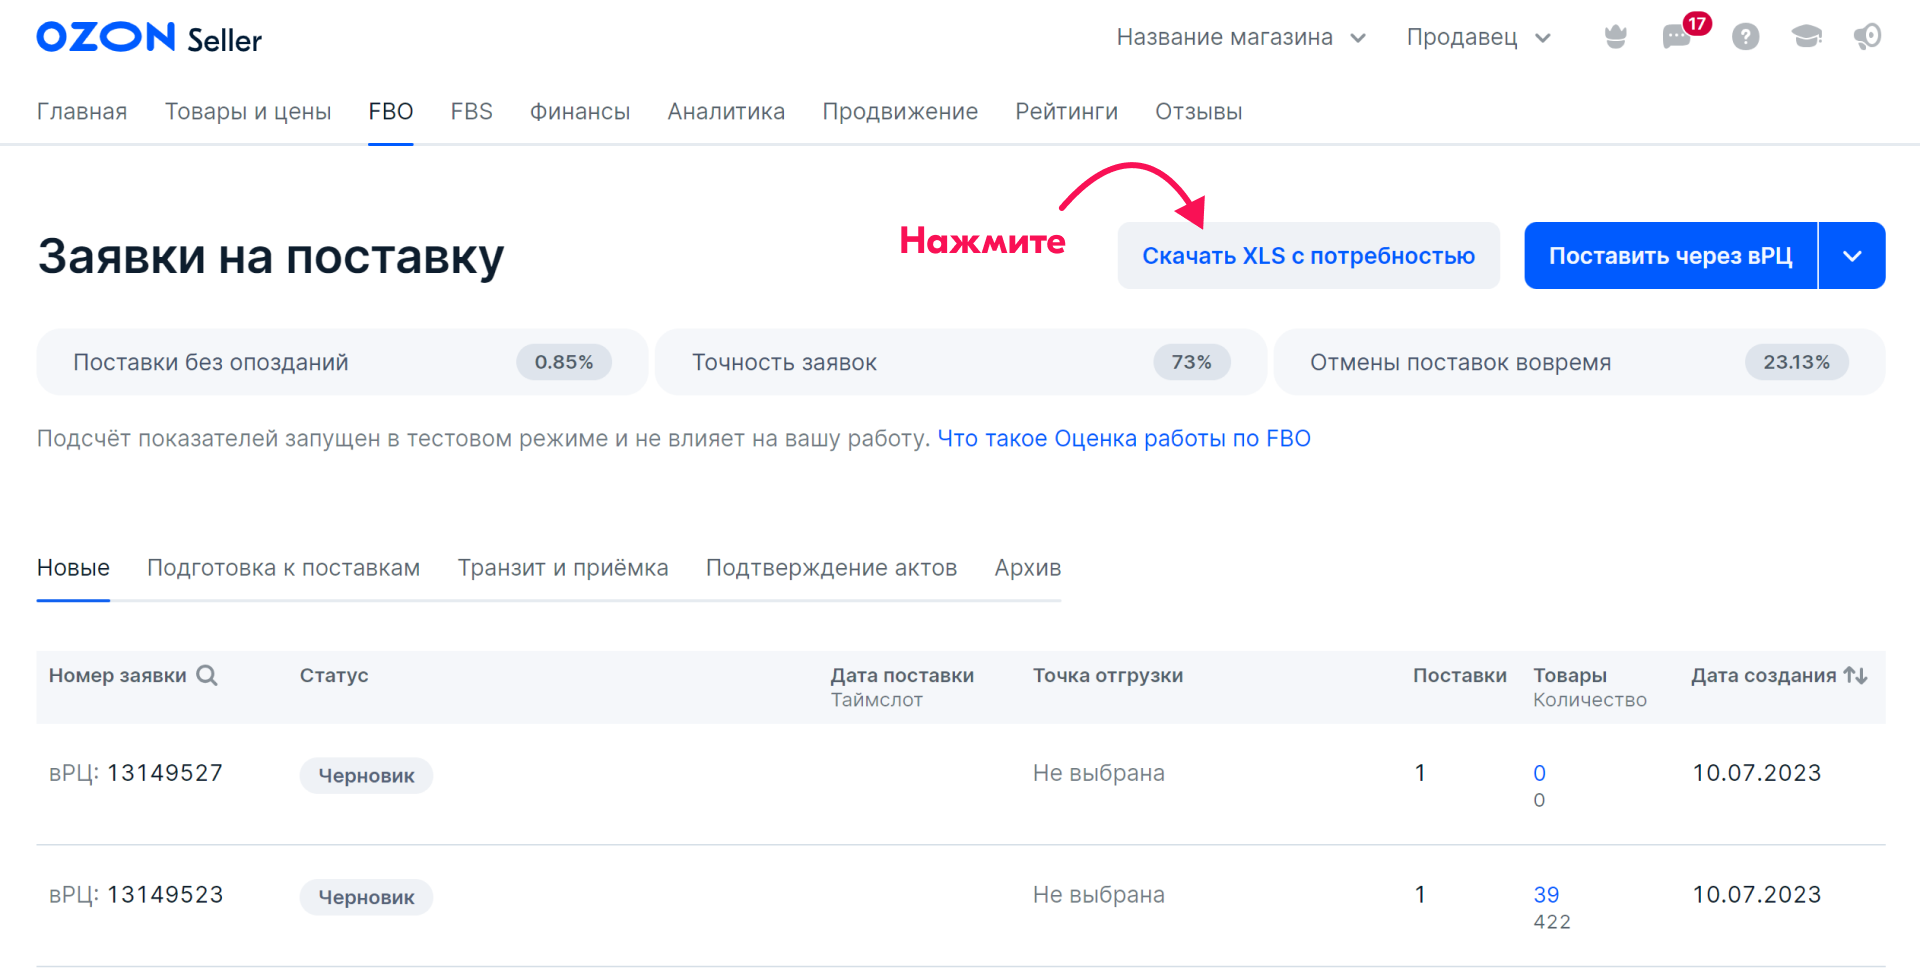Open the crown premium icon

click(1615, 37)
